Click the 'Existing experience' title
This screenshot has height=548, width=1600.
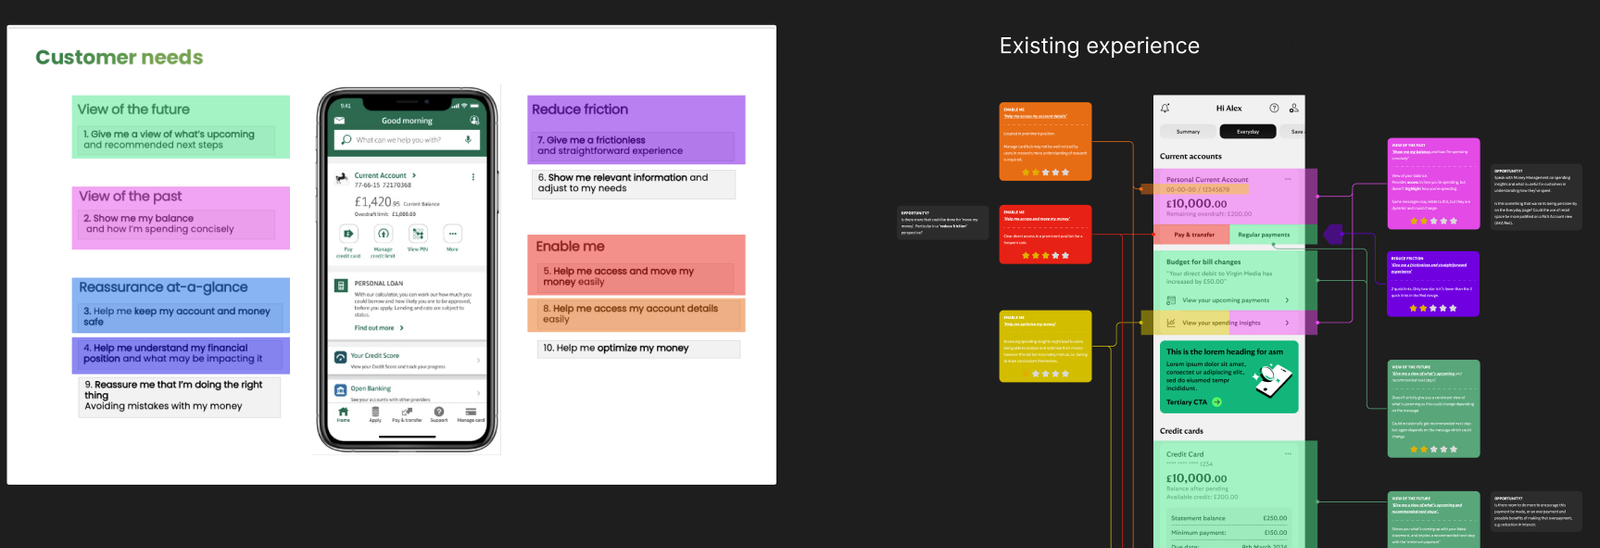[1099, 46]
